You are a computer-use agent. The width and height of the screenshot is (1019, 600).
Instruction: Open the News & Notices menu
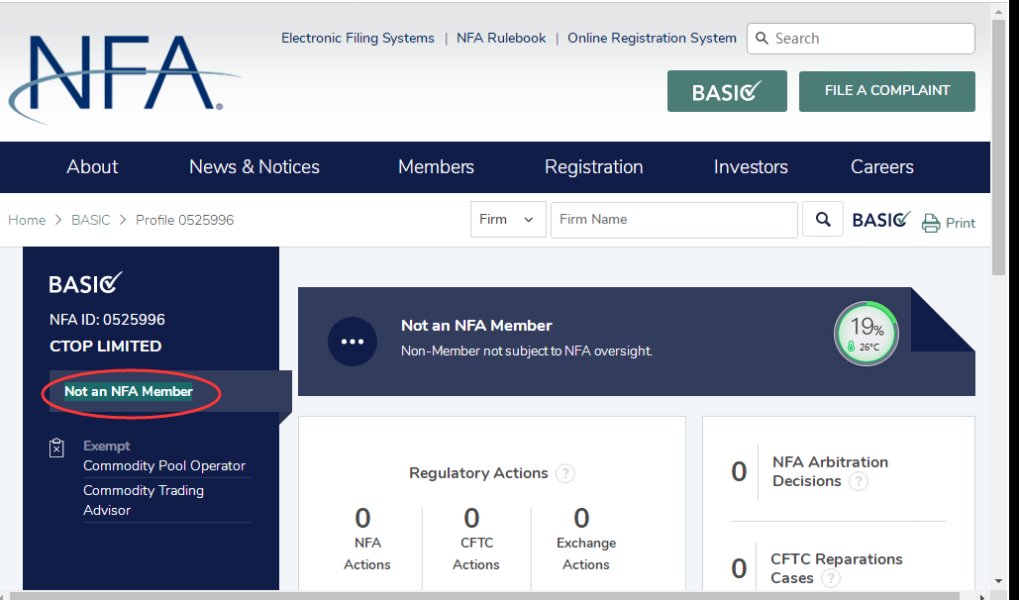254,167
